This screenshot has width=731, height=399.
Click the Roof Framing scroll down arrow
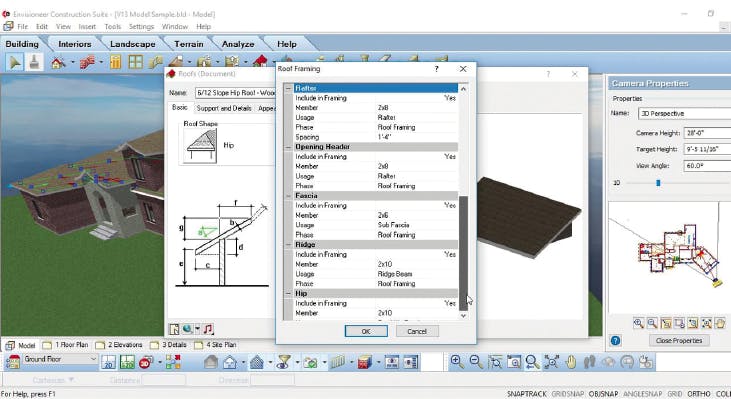coord(463,316)
